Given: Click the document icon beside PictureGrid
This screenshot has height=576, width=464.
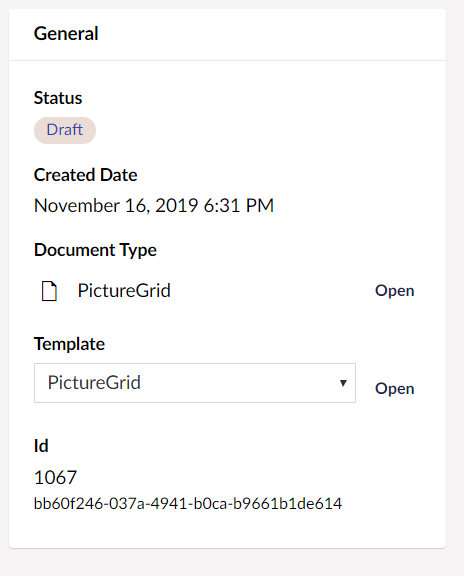Looking at the screenshot, I should [49, 291].
